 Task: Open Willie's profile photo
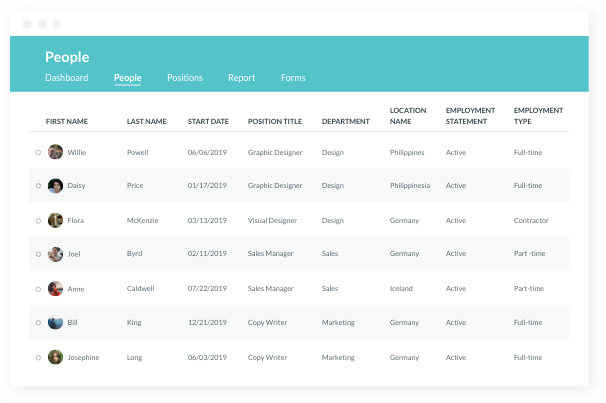55,152
